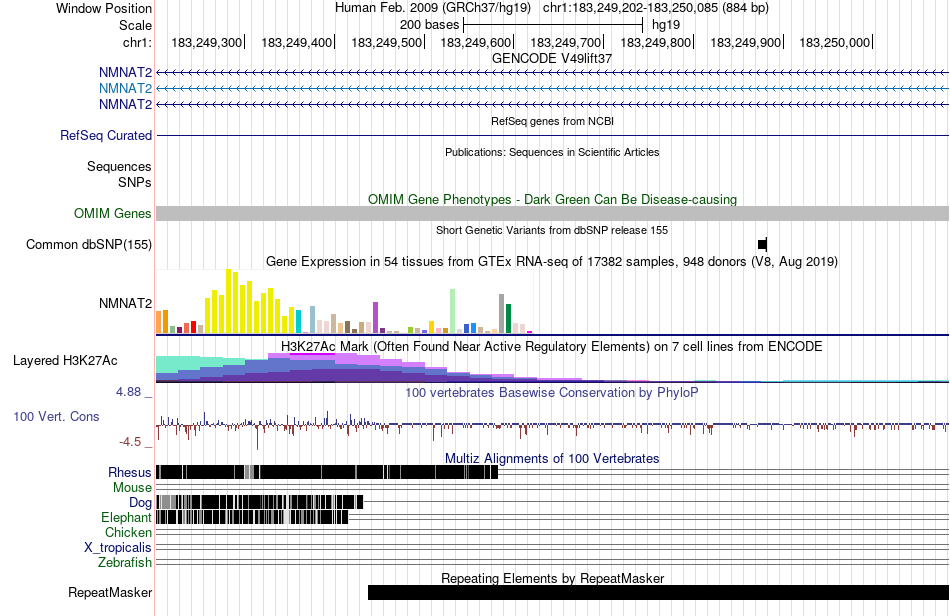
Task: Click the chr1:183,249,202-183,250,085 position text
Action: (656, 8)
